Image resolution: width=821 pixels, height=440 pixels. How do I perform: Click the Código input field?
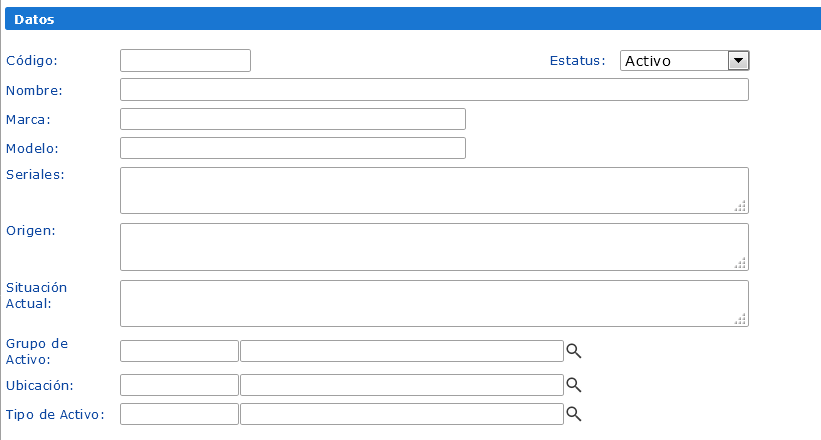pos(185,61)
